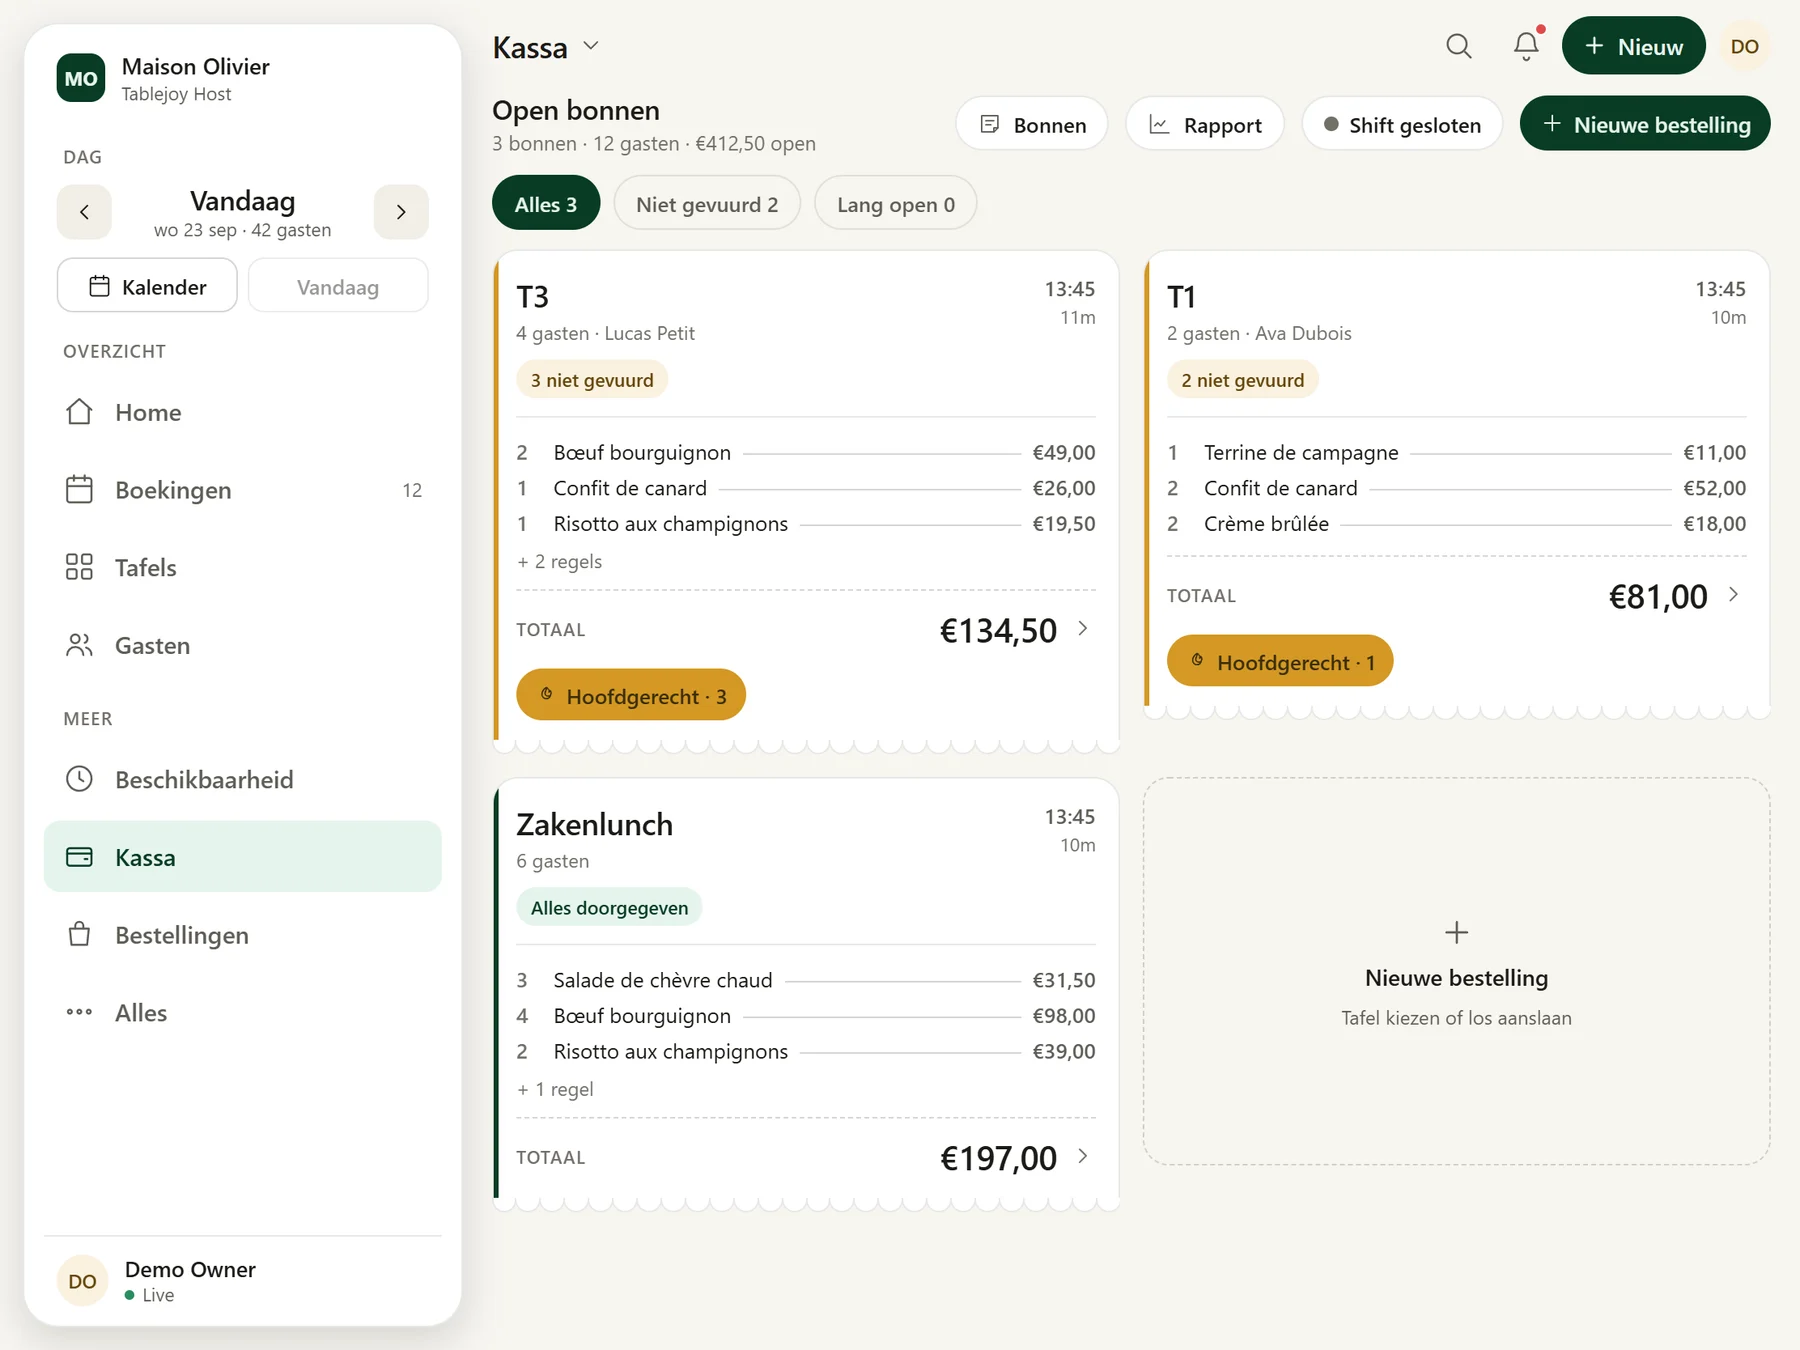Click the Nieuw button in top bar

tap(1634, 46)
